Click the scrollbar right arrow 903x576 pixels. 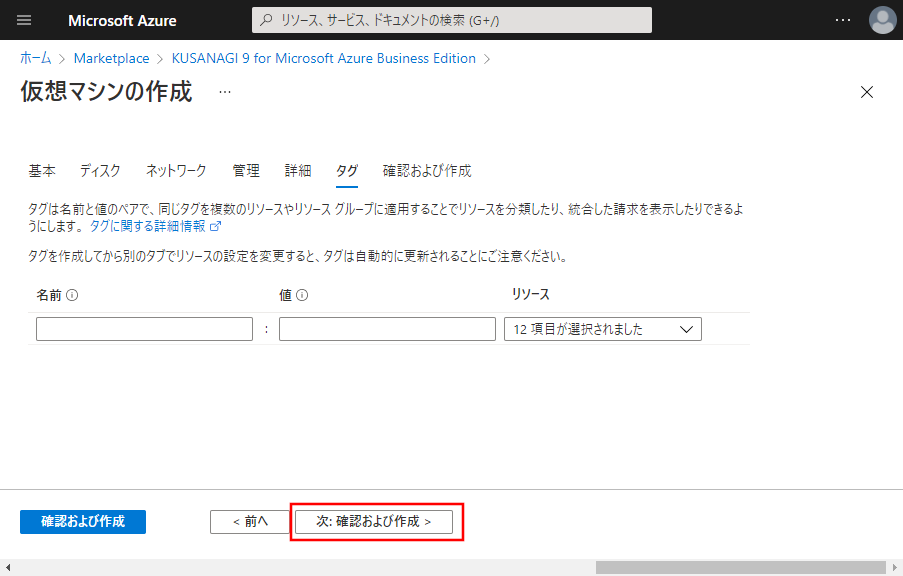tap(895, 567)
